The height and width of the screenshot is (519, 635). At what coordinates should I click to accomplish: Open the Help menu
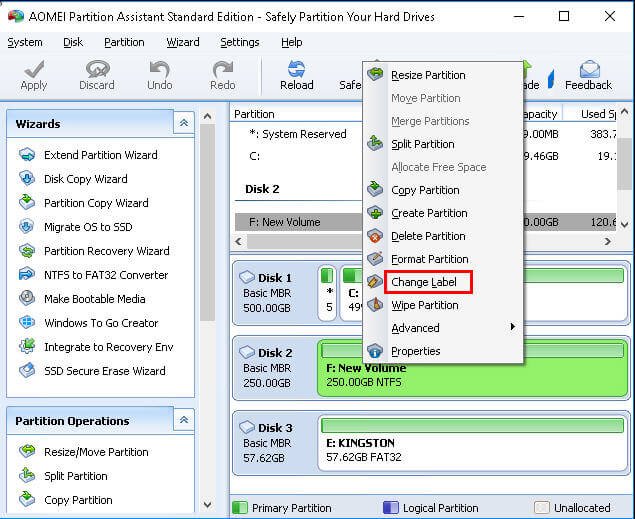(x=292, y=42)
